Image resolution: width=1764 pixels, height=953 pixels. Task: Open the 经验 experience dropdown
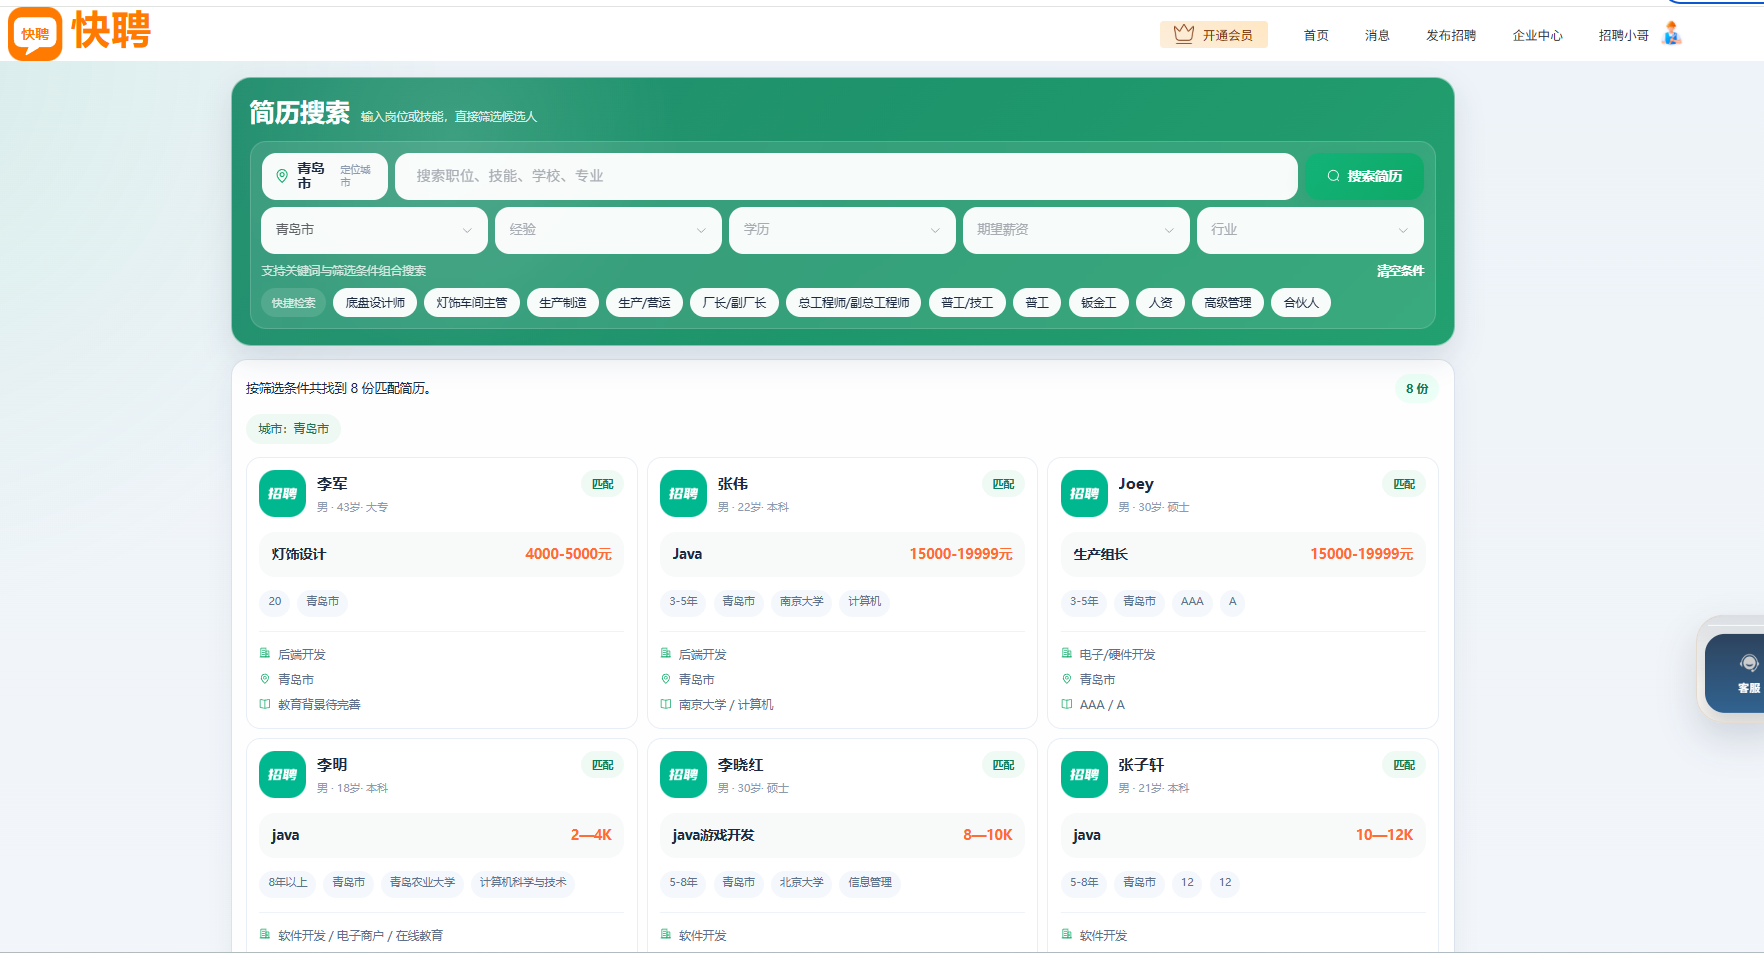coord(608,230)
